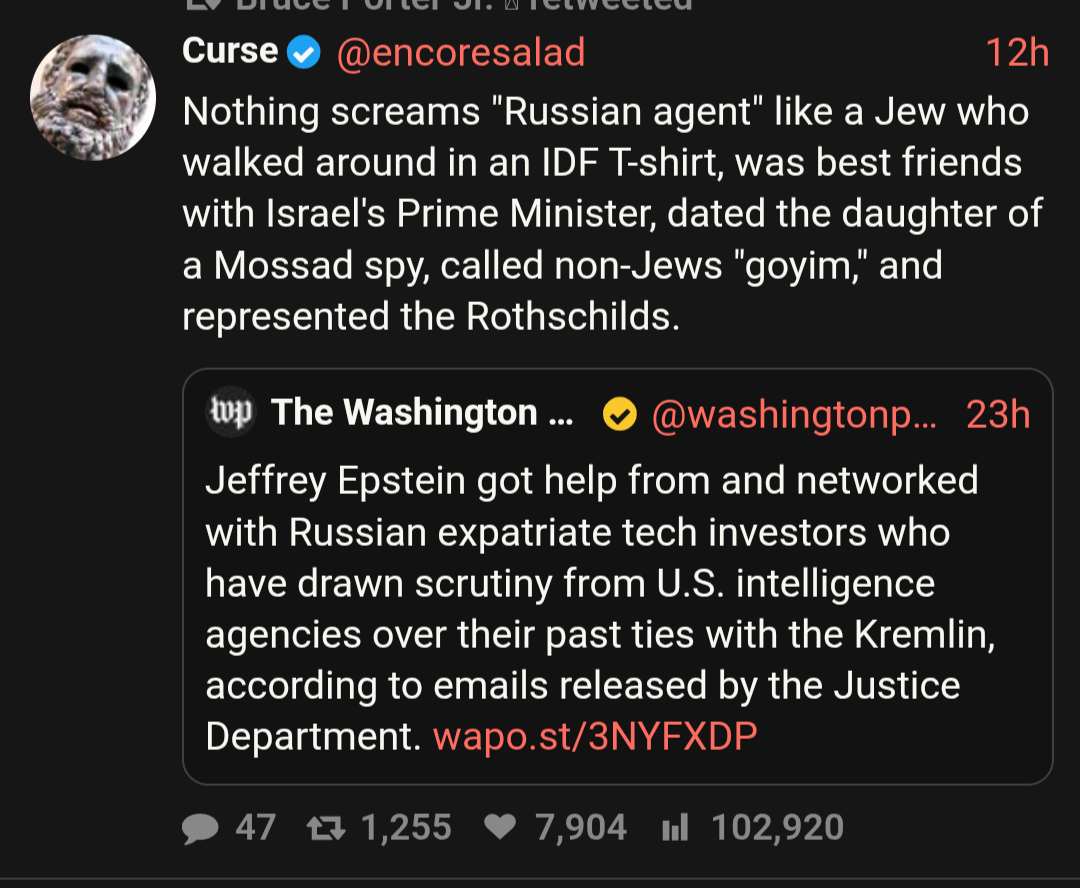Open the wapo.st/3NYFXDP link
The width and height of the screenshot is (1080, 888).
(595, 737)
